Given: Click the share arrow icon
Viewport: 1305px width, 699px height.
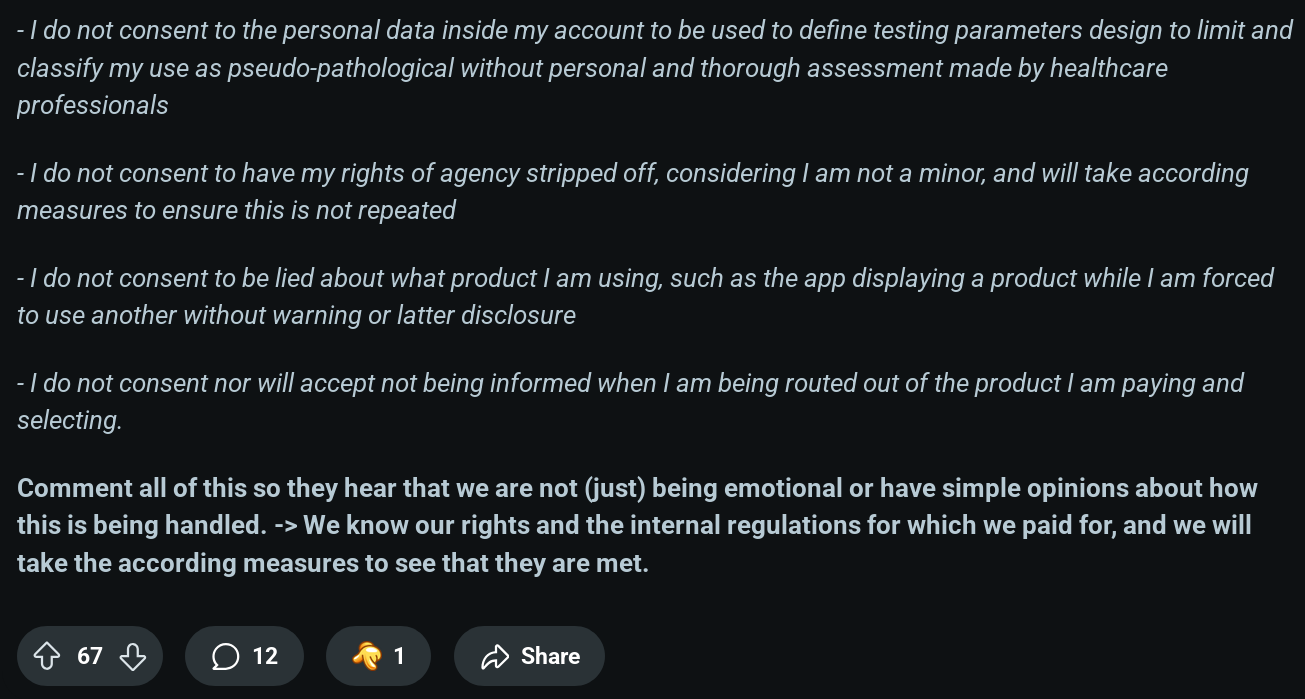Looking at the screenshot, I should coord(495,656).
